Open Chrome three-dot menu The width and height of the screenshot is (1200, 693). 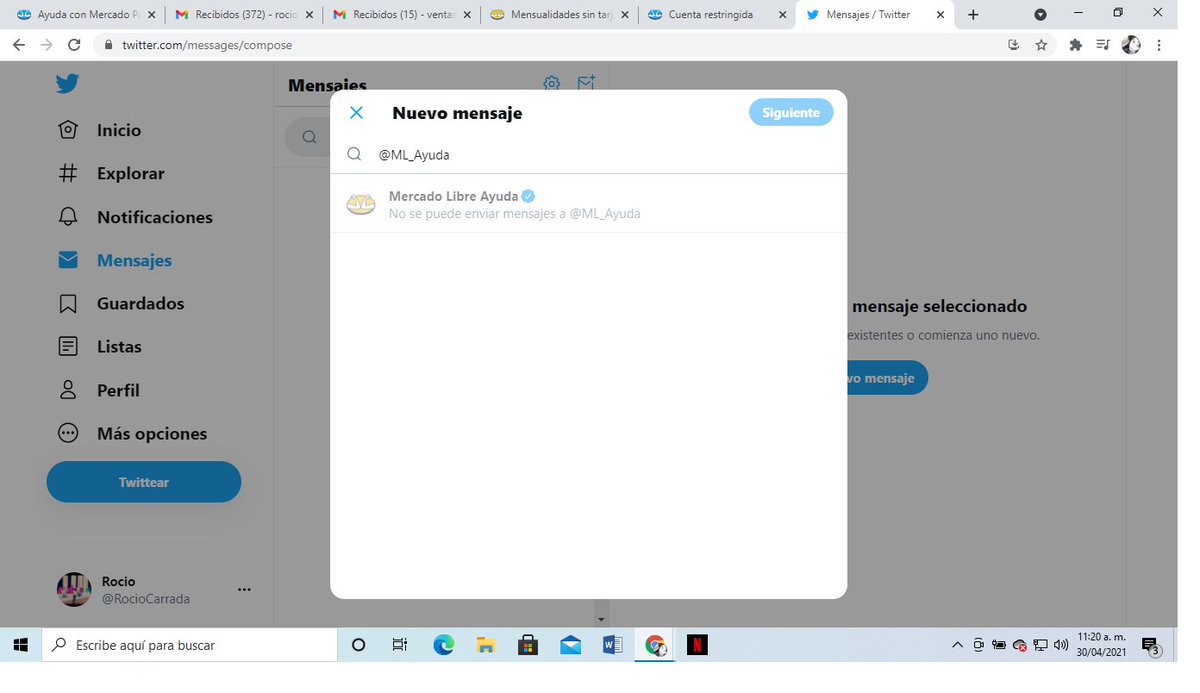(x=1160, y=45)
